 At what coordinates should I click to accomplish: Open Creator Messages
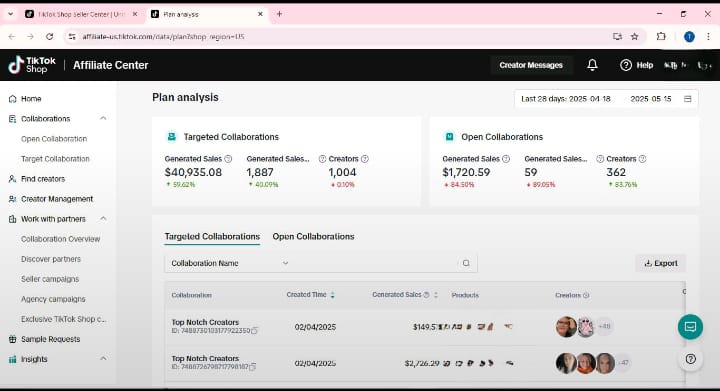[531, 65]
